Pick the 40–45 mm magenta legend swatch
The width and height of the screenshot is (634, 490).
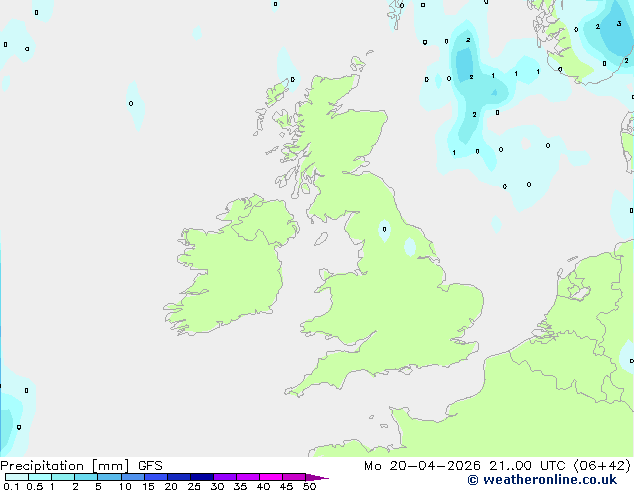(x=271, y=477)
